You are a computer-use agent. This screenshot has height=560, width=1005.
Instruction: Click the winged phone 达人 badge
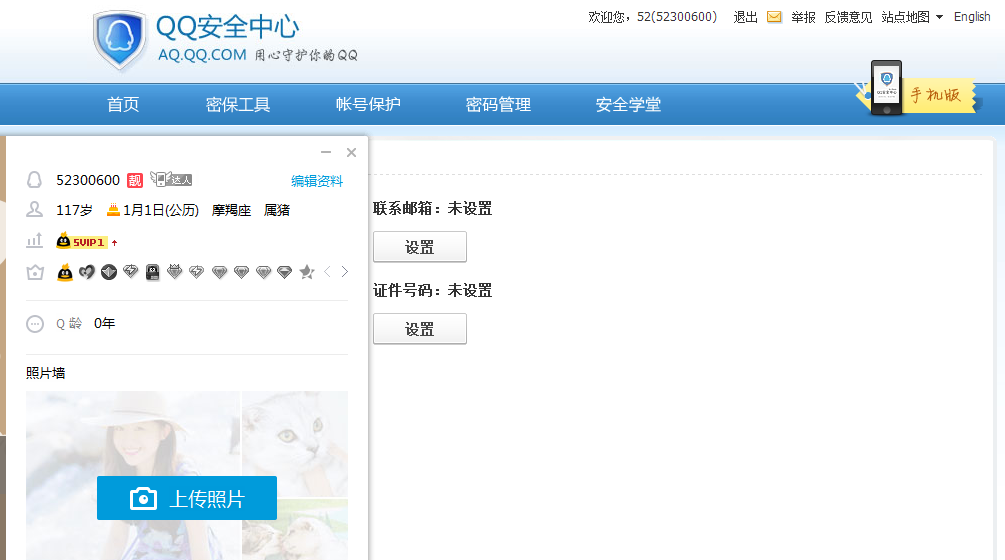(171, 179)
